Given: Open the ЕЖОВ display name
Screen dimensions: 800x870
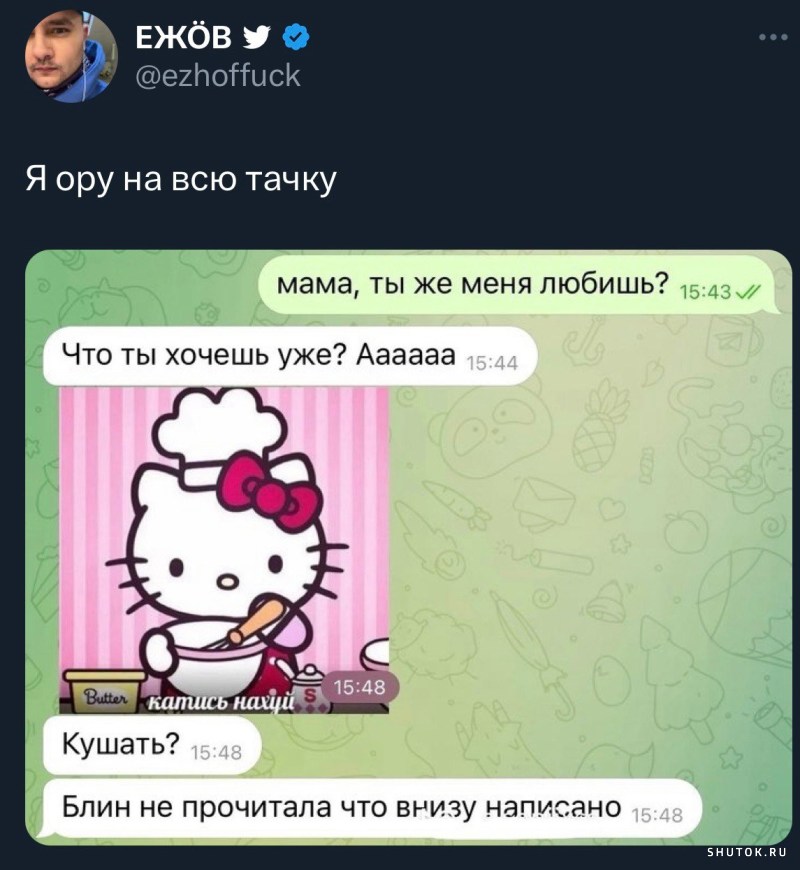Looking at the screenshot, I should [184, 38].
